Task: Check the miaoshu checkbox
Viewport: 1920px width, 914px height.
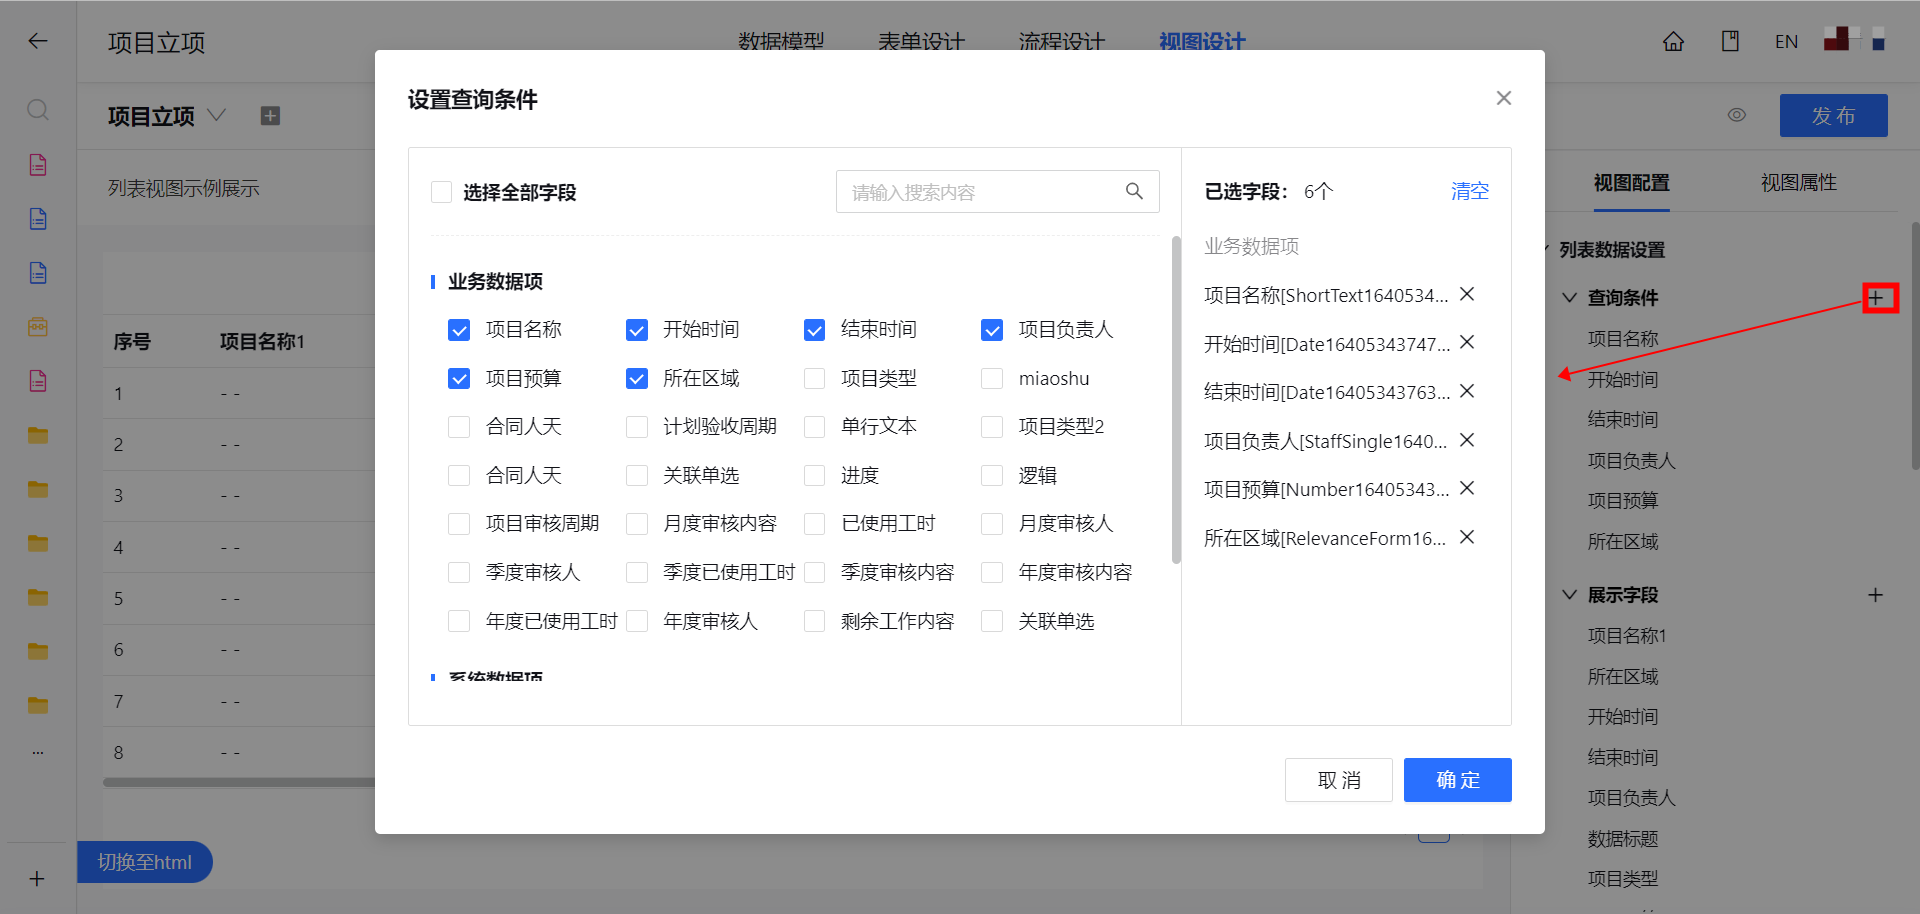Action: click(992, 378)
